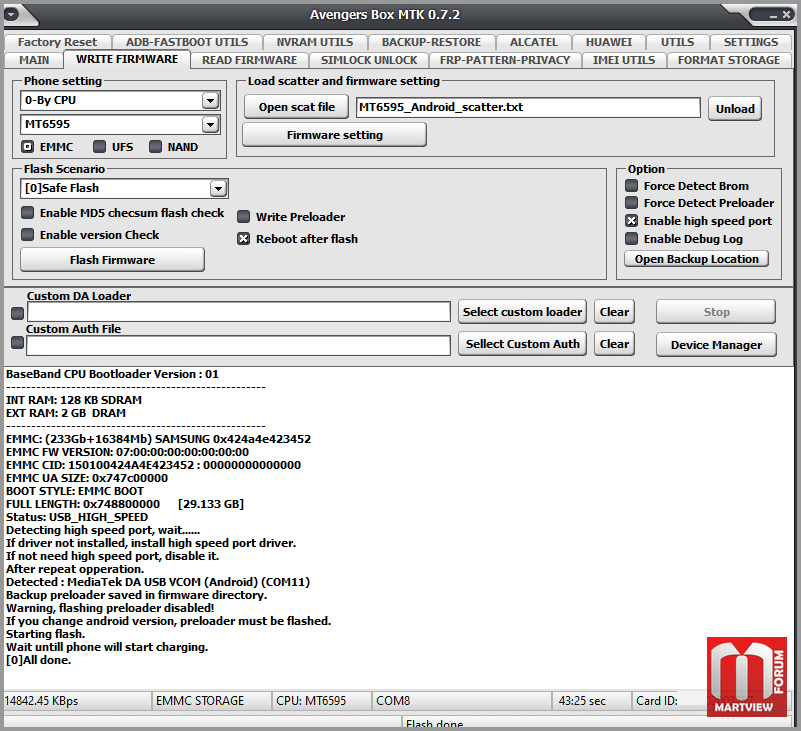Expand the 0-By CPU dropdown

click(x=210, y=100)
